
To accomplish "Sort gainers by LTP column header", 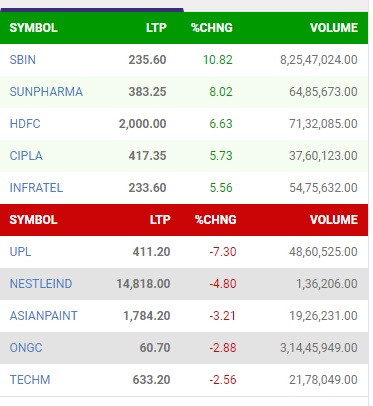I will click(x=156, y=28).
